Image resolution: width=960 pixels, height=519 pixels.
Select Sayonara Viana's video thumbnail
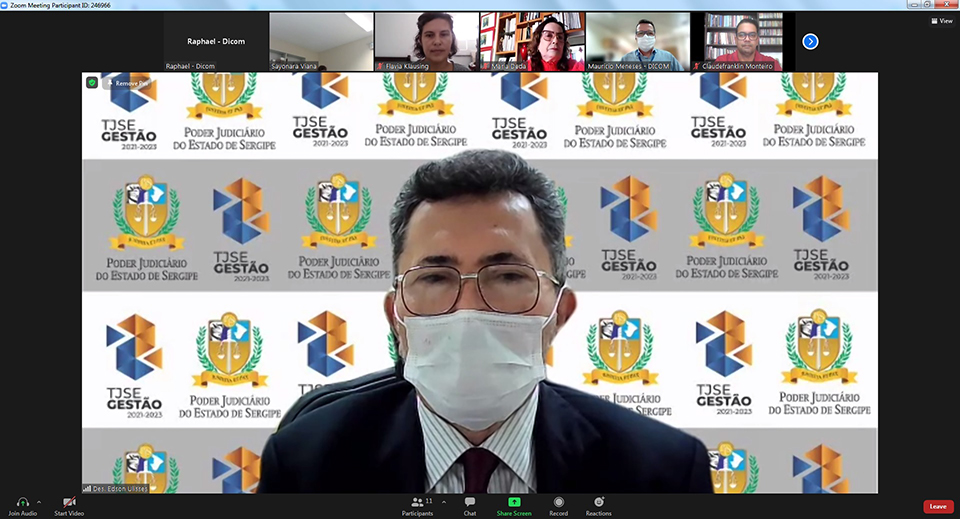[x=321, y=41]
